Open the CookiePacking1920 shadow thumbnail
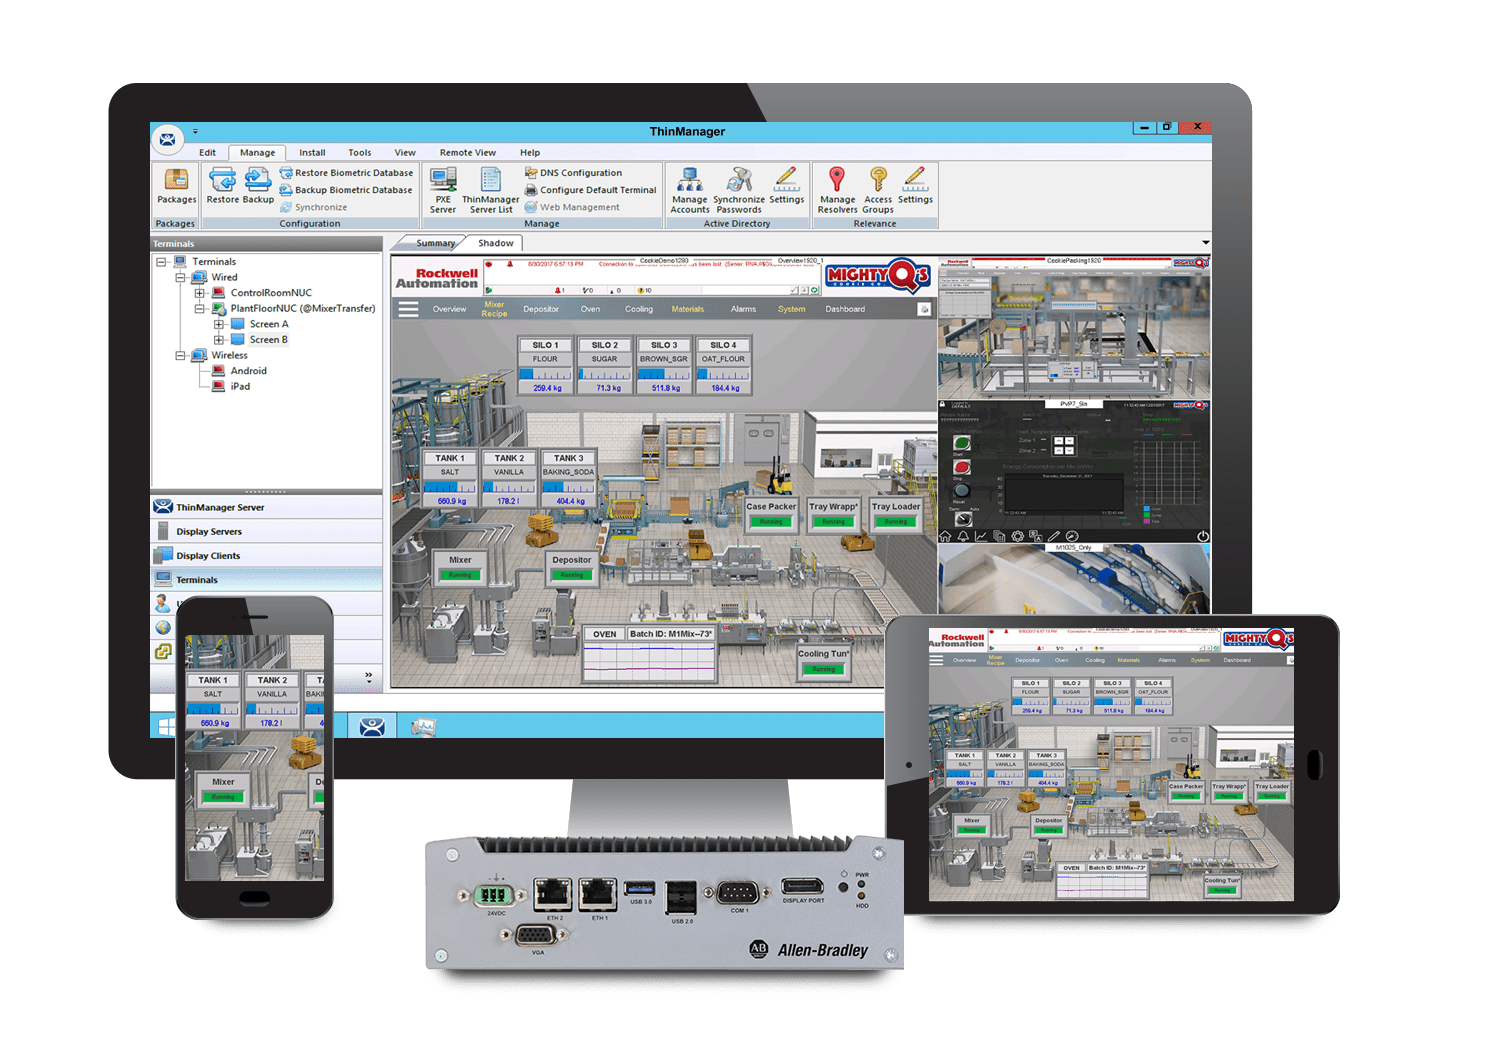The height and width of the screenshot is (1054, 1505). 1074,328
